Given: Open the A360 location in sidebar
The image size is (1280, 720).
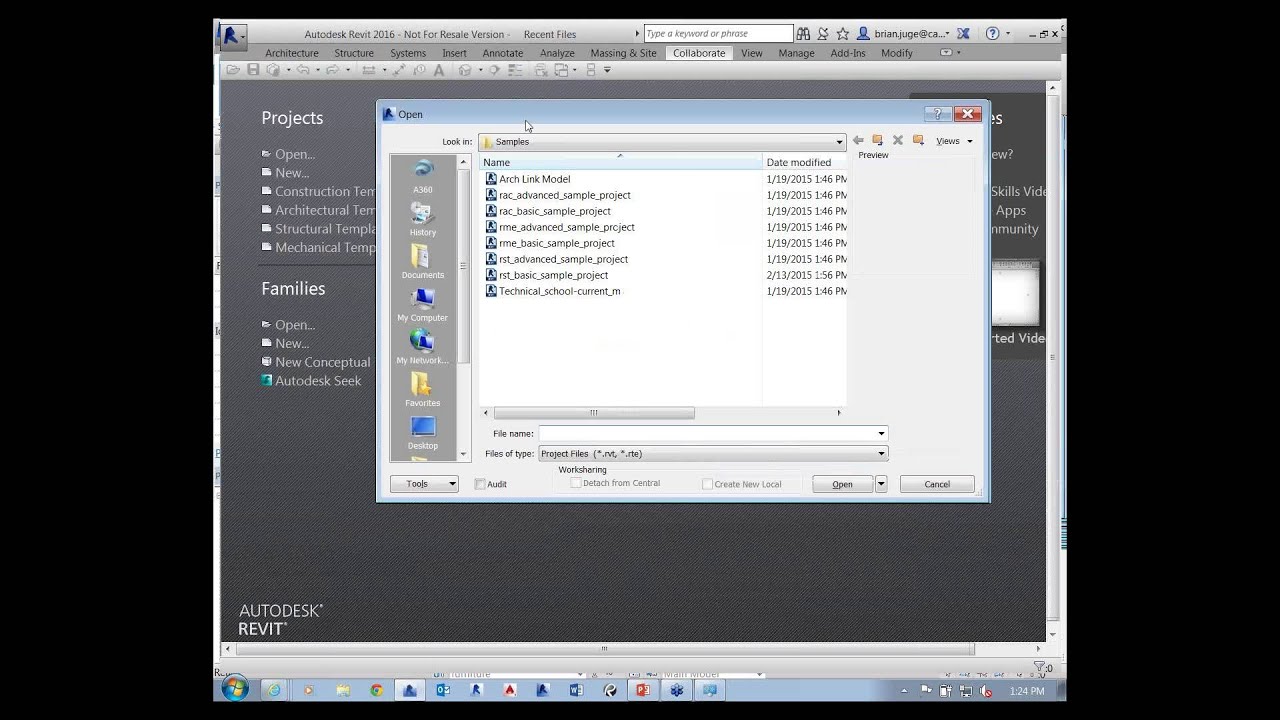Looking at the screenshot, I should click(x=423, y=175).
